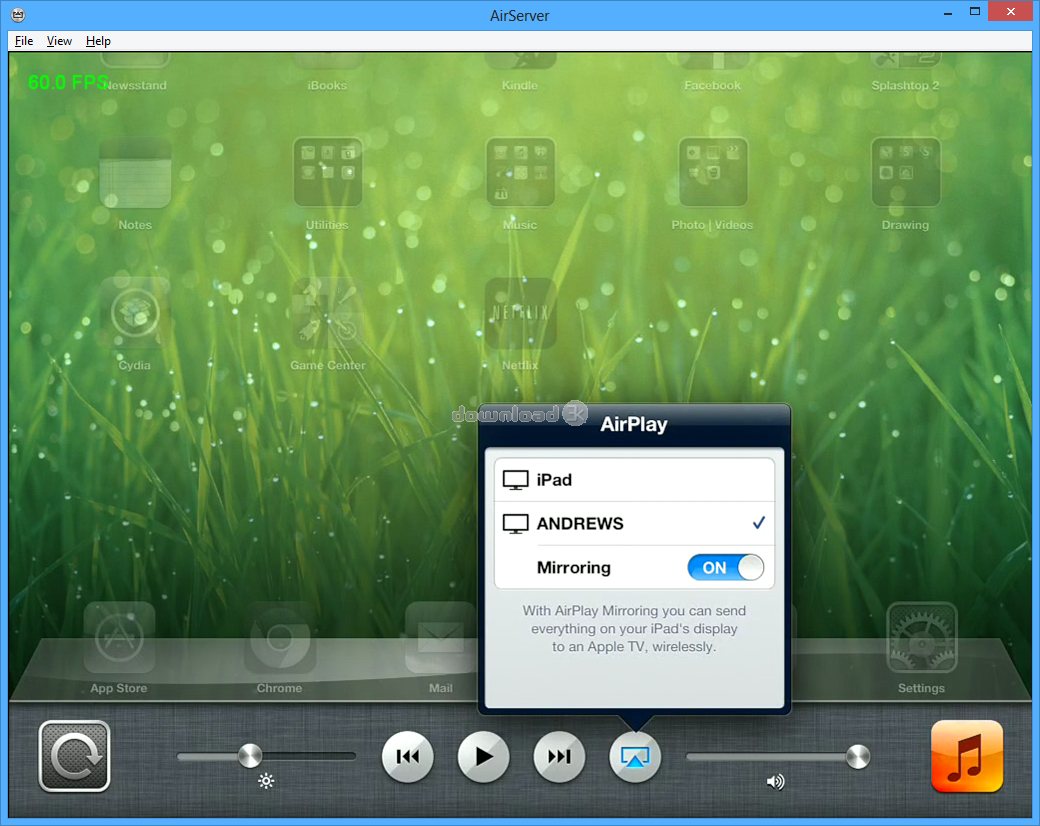Open the File menu
Viewport: 1040px width, 826px height.
(24, 41)
